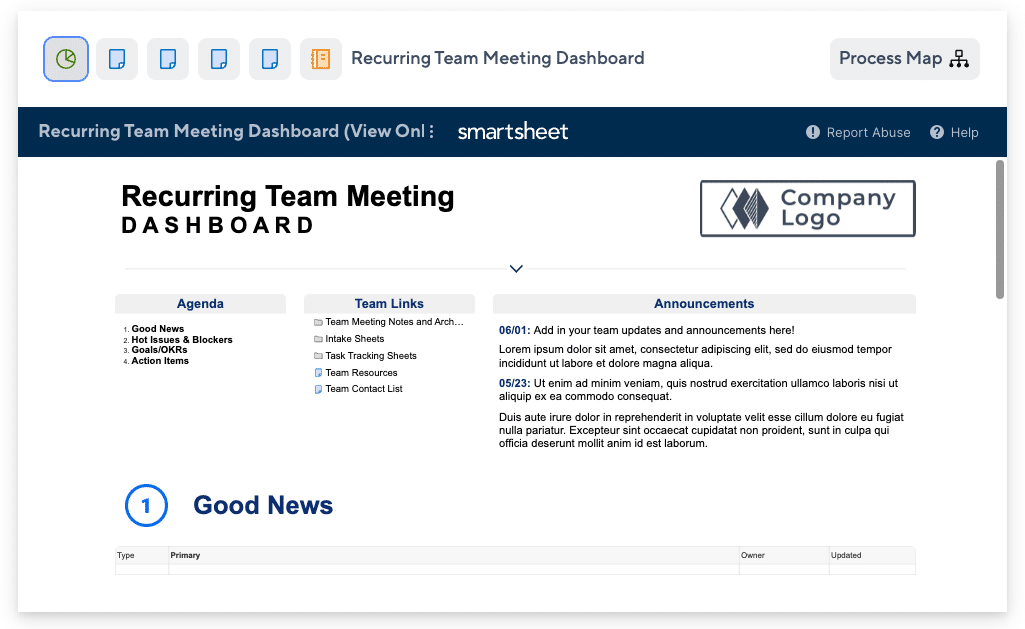Click the Recurring Team Meeting dashboard heading

(x=288, y=196)
